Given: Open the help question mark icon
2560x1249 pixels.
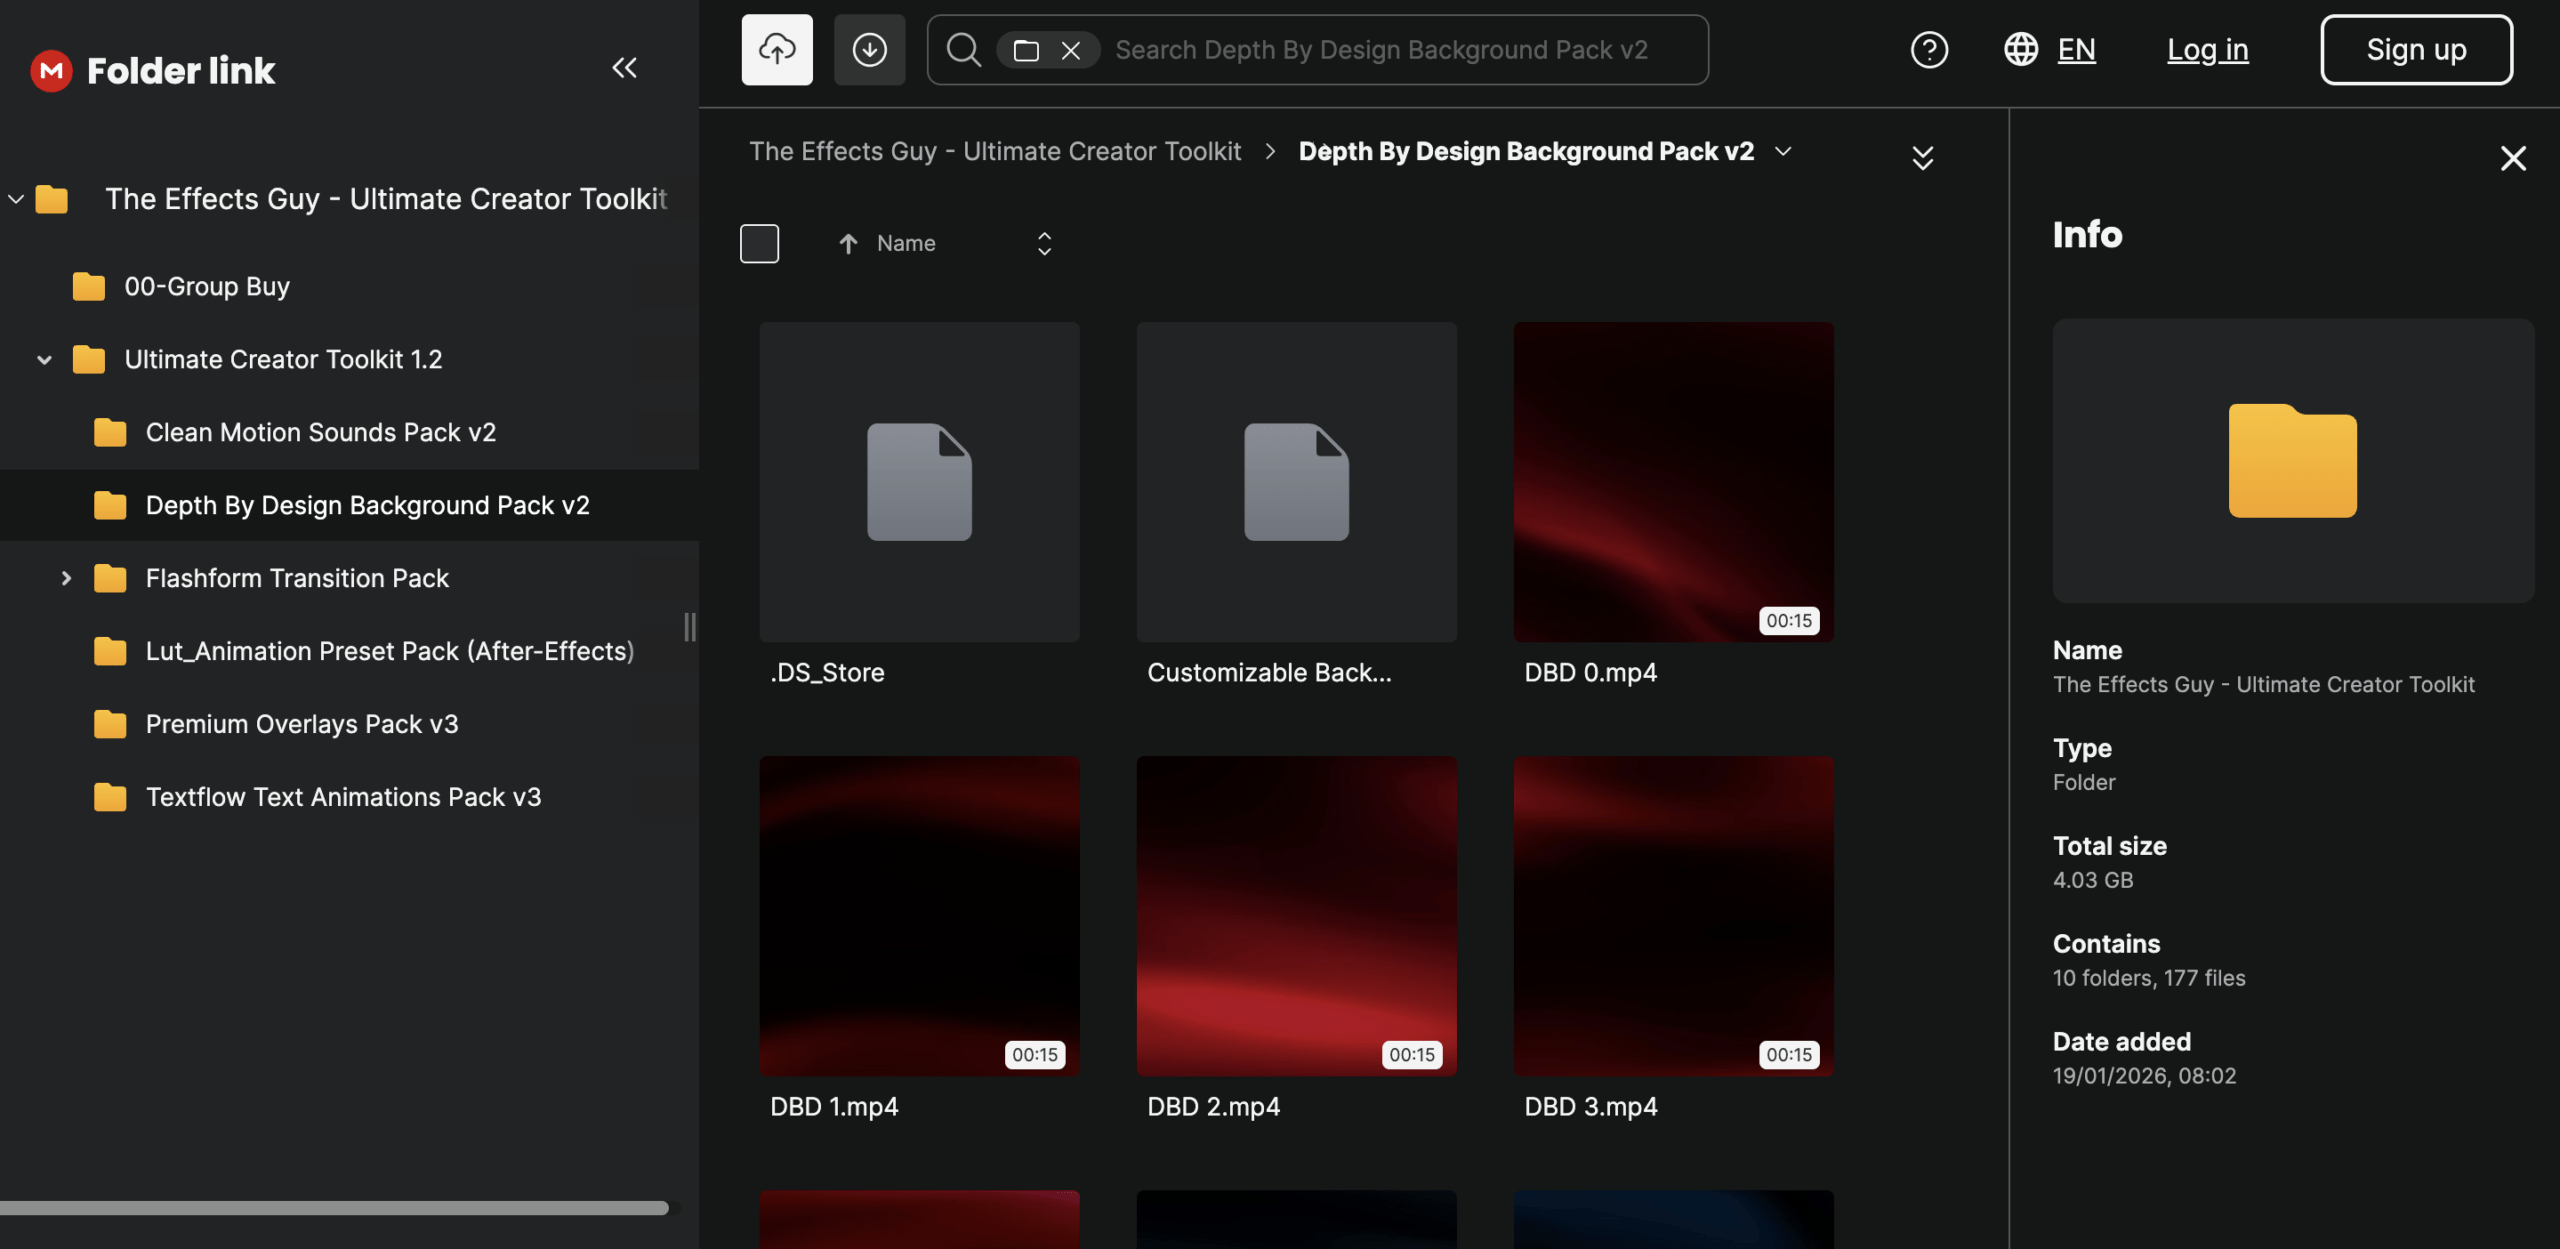Looking at the screenshot, I should tap(1929, 50).
